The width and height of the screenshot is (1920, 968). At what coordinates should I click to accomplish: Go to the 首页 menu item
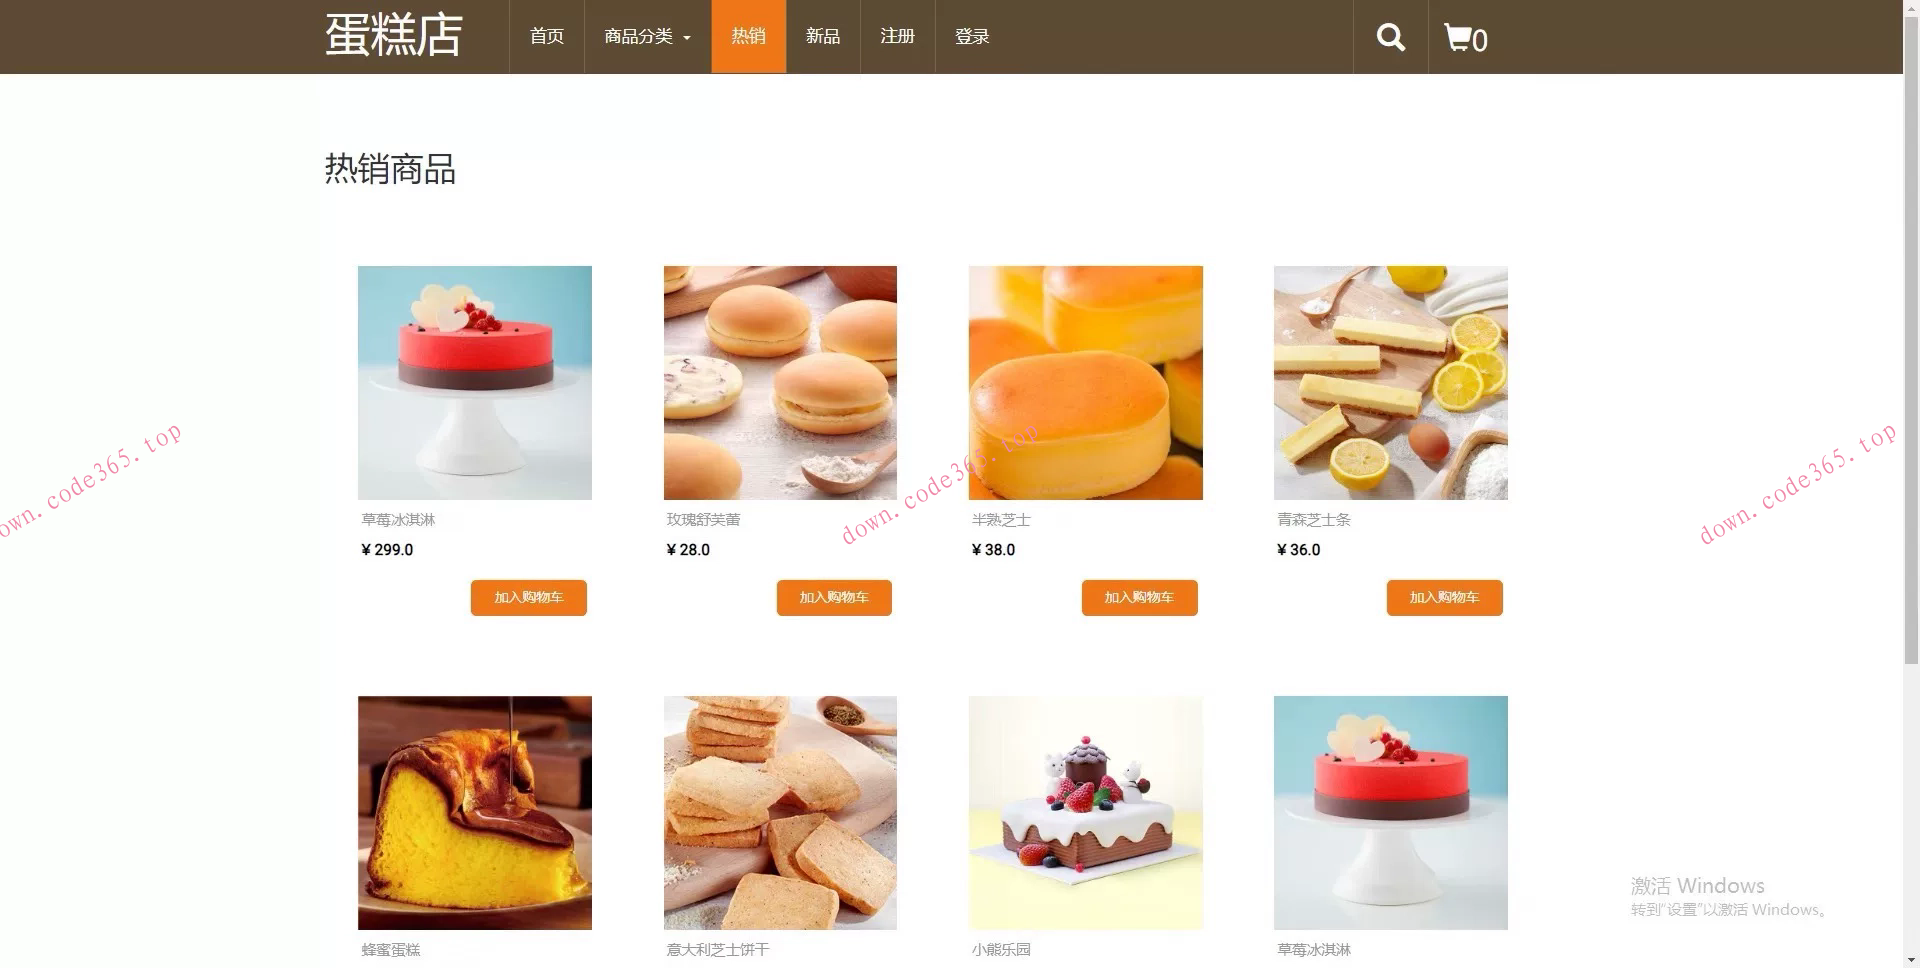[x=547, y=37]
